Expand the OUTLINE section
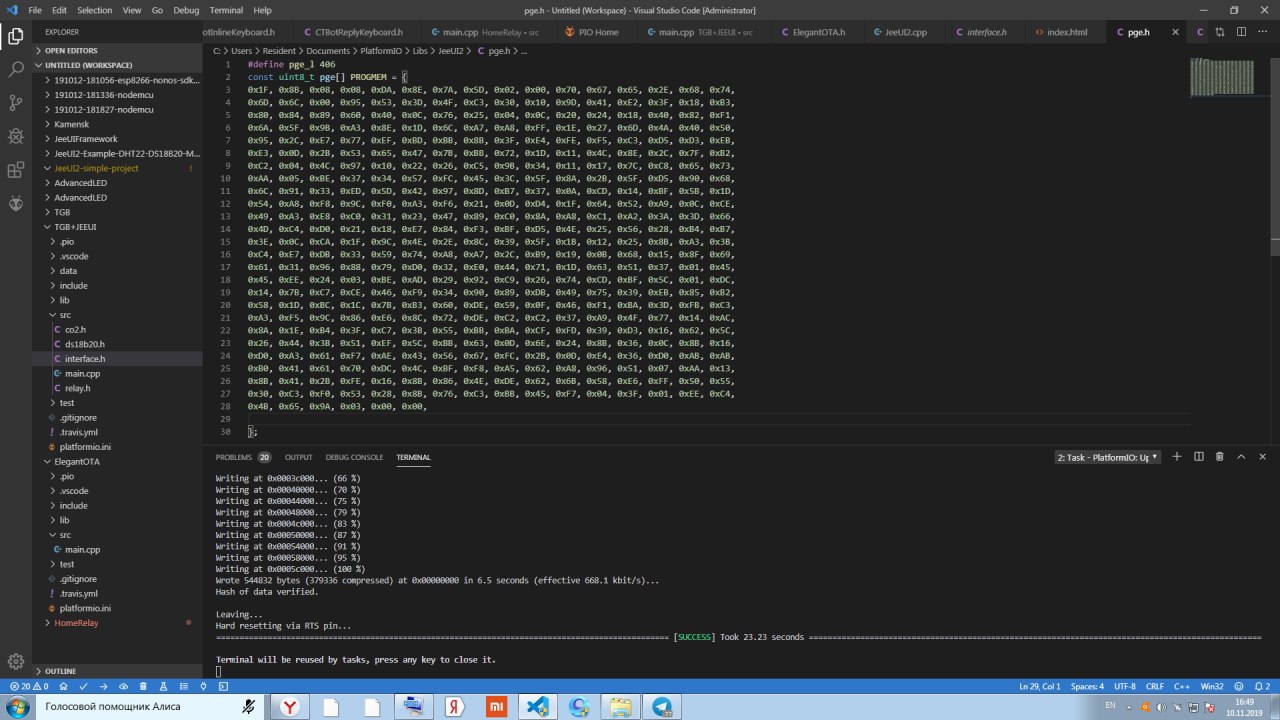Viewport: 1280px width, 720px height. pyautogui.click(x=60, y=671)
